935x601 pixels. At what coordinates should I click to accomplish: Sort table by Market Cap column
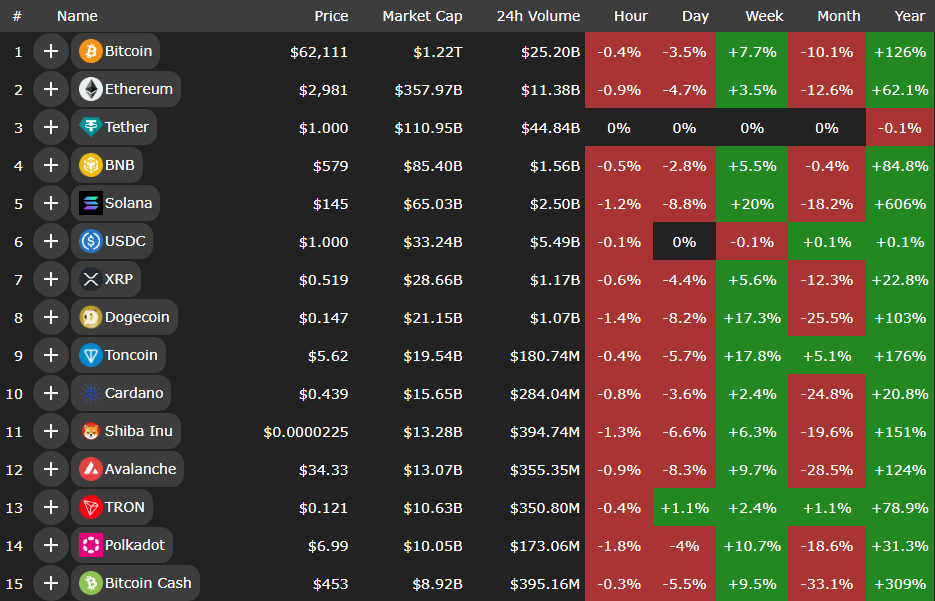tap(422, 16)
